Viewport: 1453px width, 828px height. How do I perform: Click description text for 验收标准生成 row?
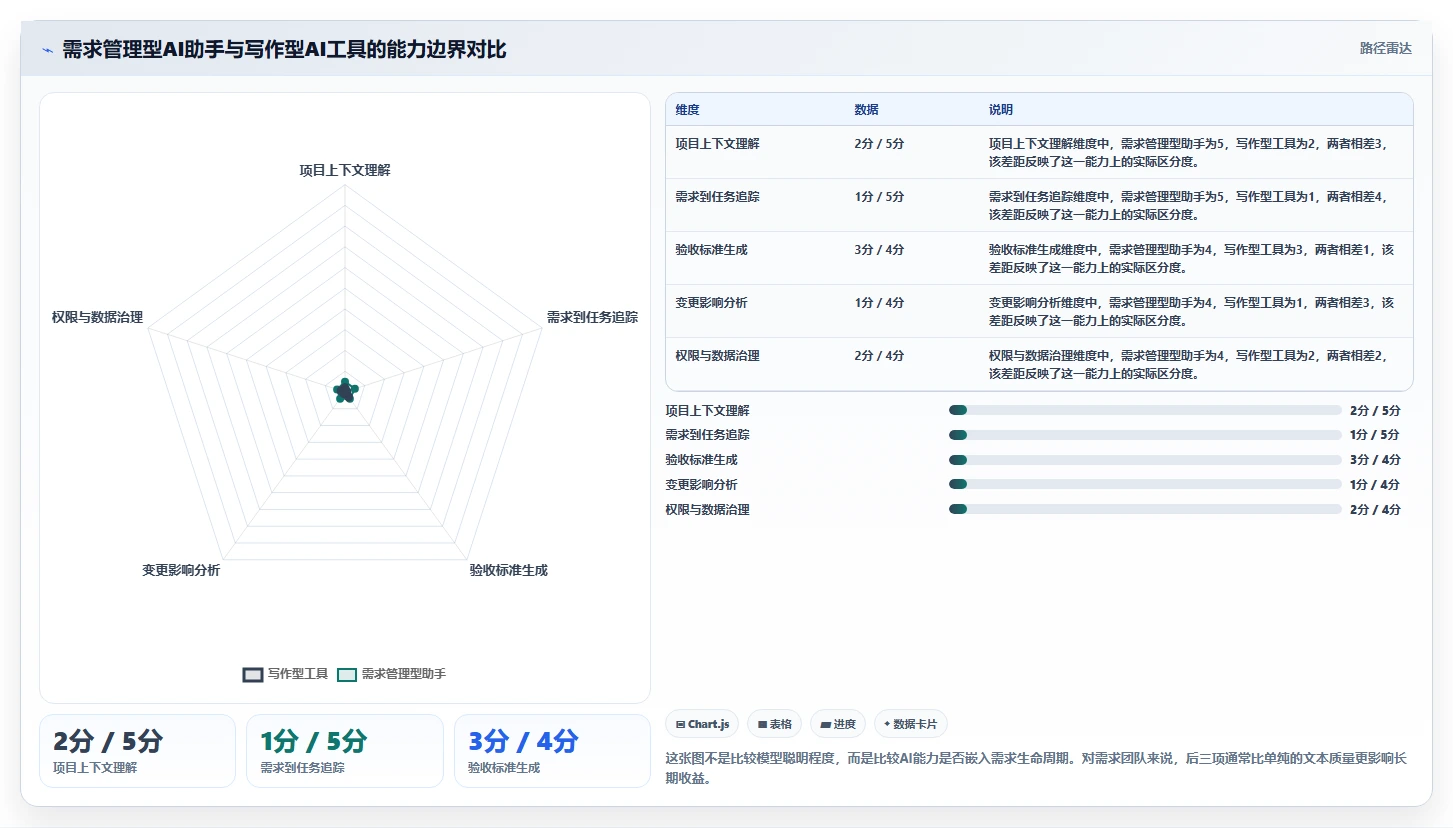point(1191,258)
